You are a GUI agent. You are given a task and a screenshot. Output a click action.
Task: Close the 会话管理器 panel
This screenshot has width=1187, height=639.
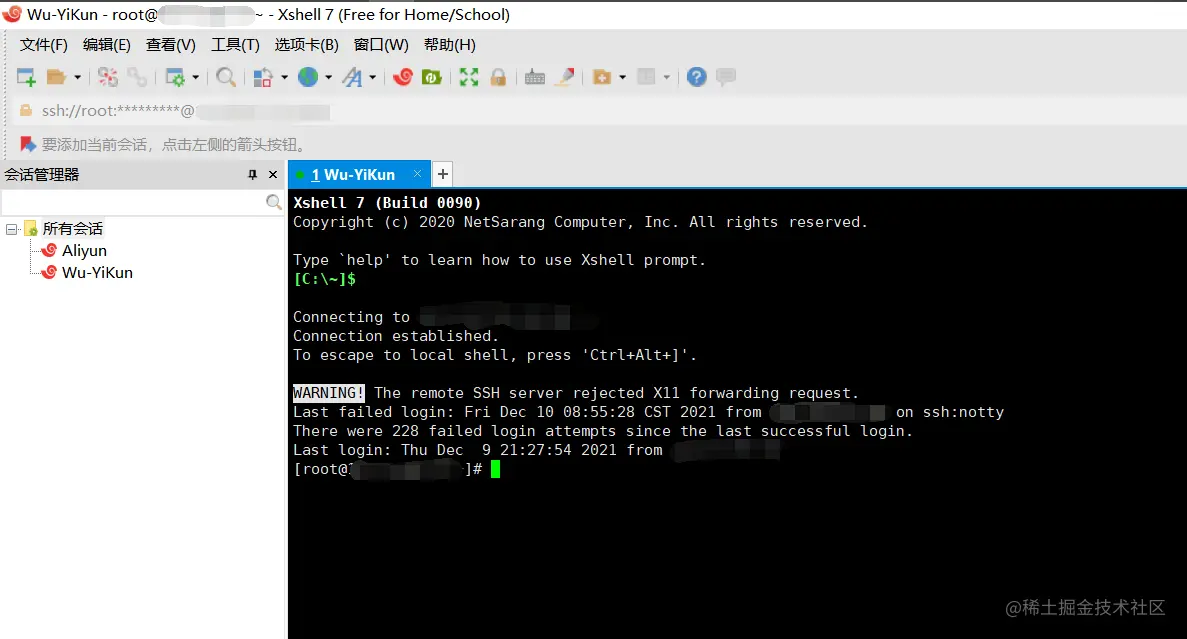coord(273,175)
